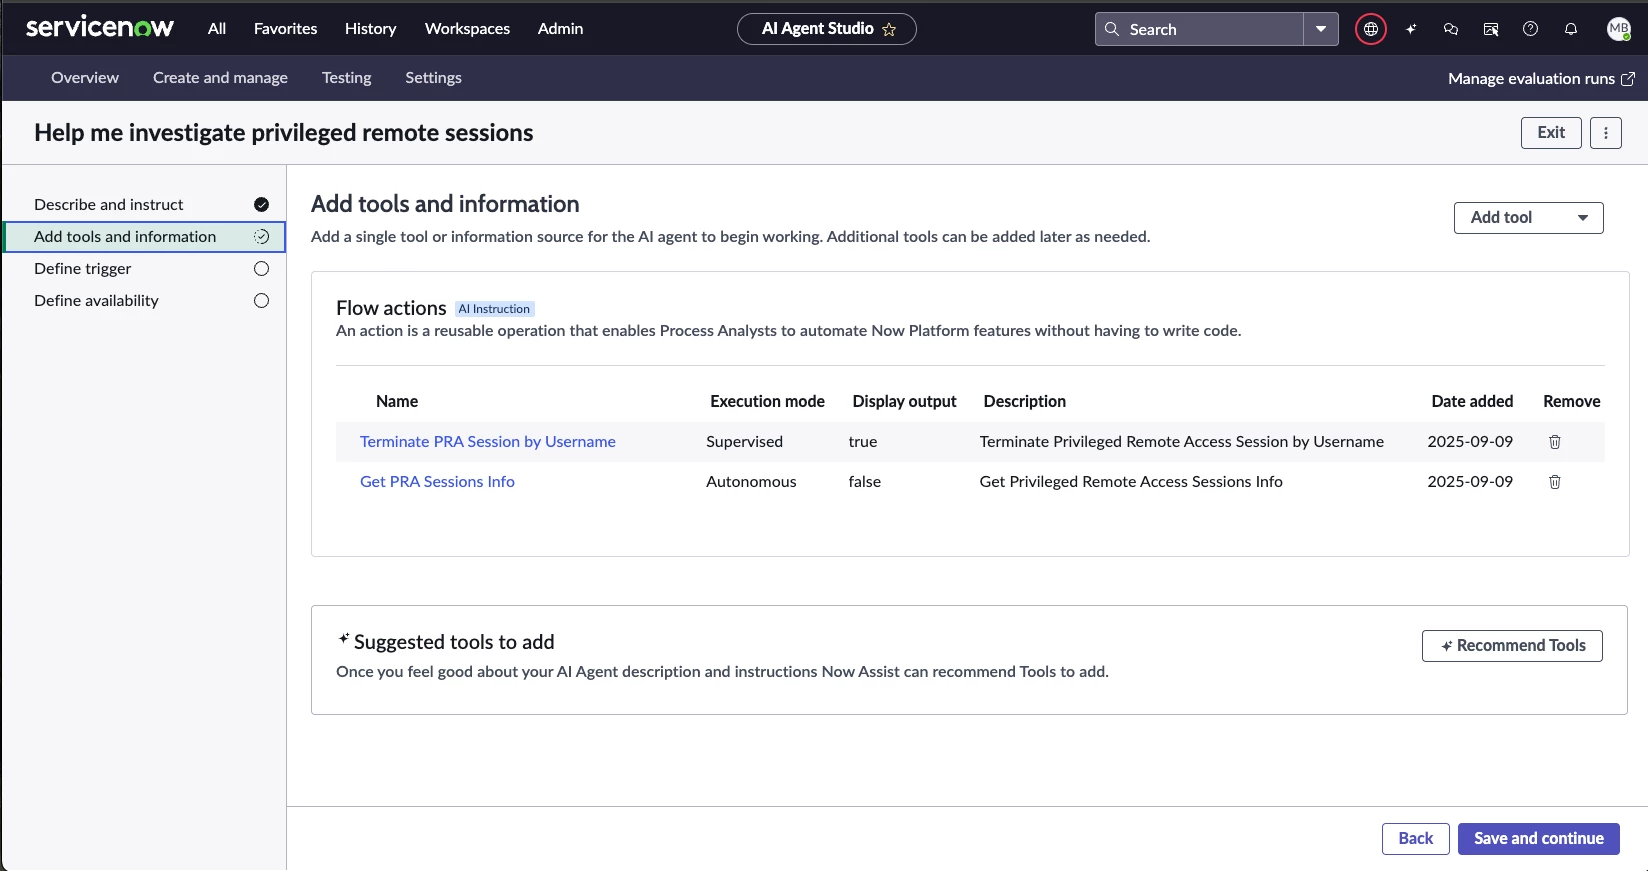
Task: Click the Describe and instruct completed checkmark
Action: [261, 205]
